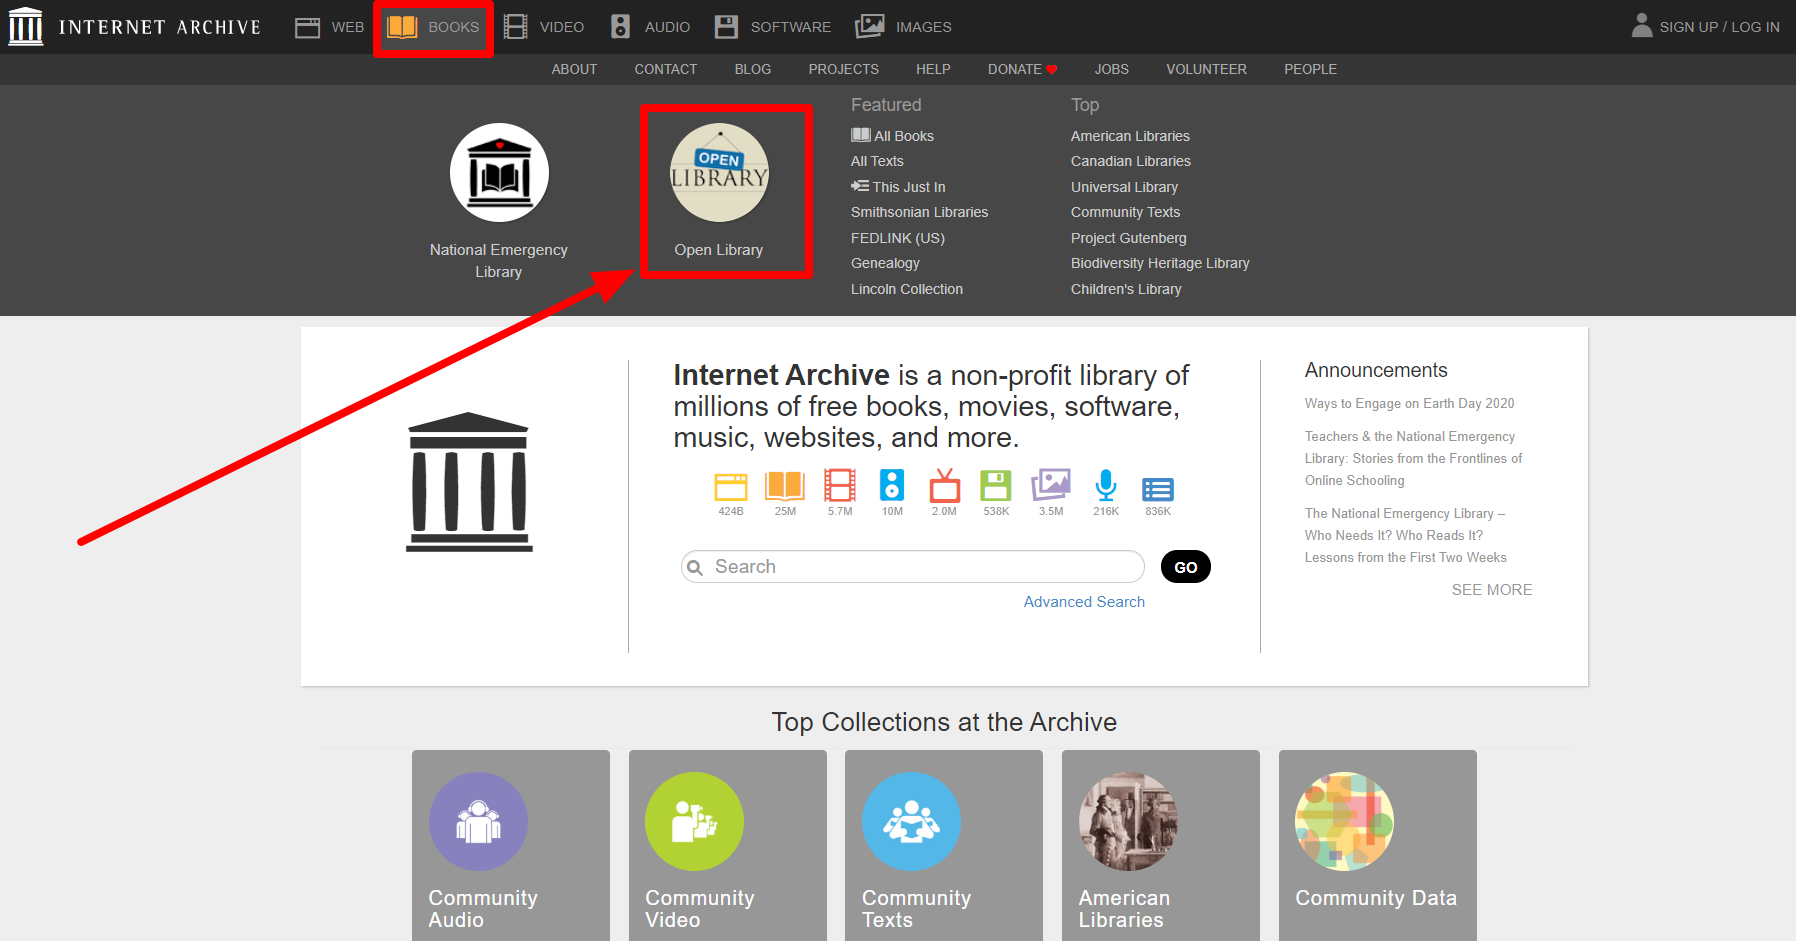Screen dimensions: 1796x941
Task: Click the Sign Up link
Action: coord(1689,27)
